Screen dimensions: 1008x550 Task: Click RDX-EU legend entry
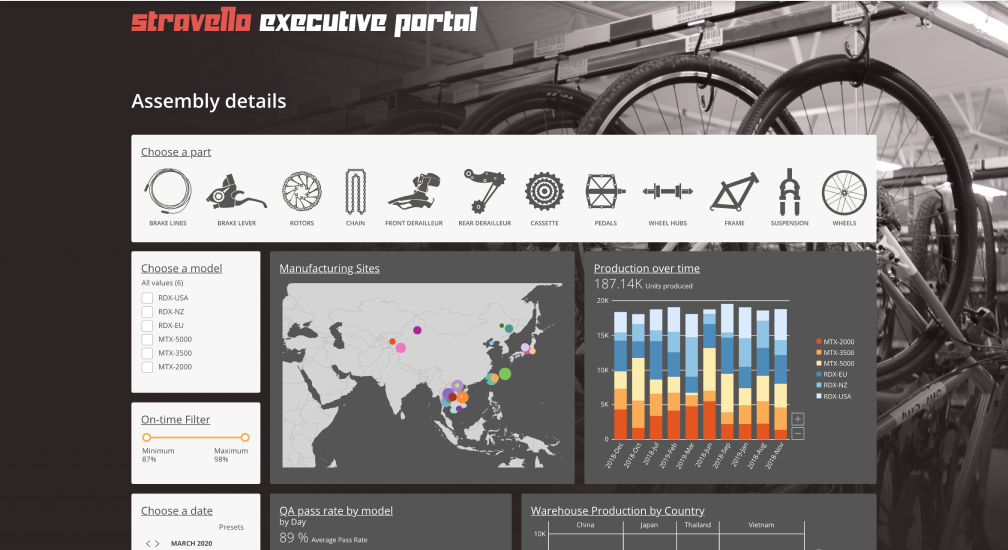(832, 375)
